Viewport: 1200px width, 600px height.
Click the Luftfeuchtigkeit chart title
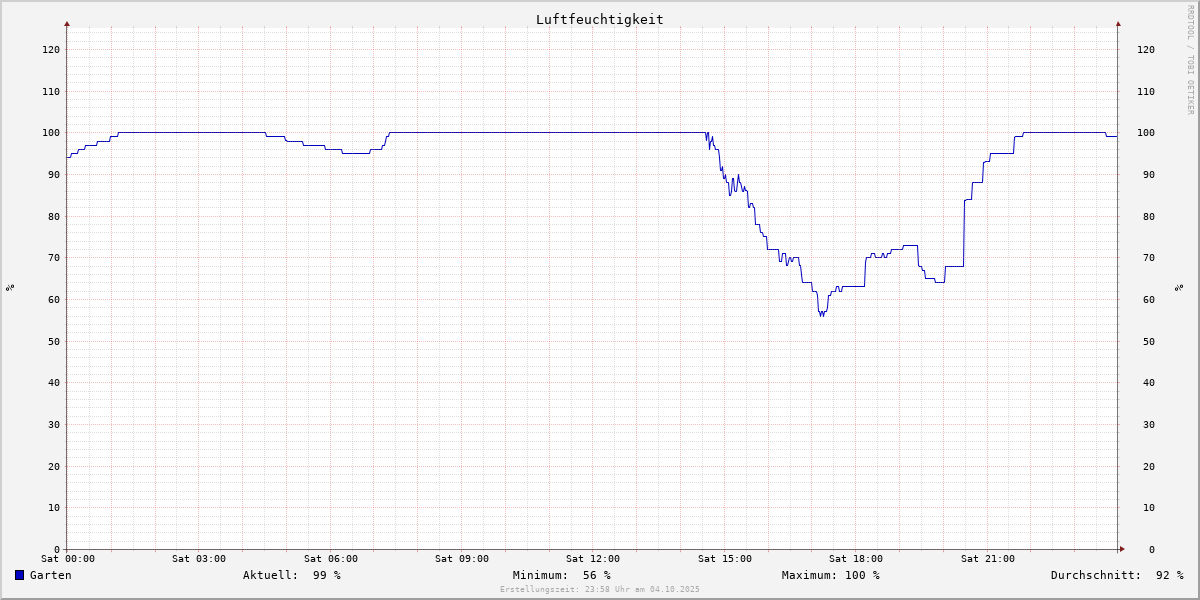point(599,19)
